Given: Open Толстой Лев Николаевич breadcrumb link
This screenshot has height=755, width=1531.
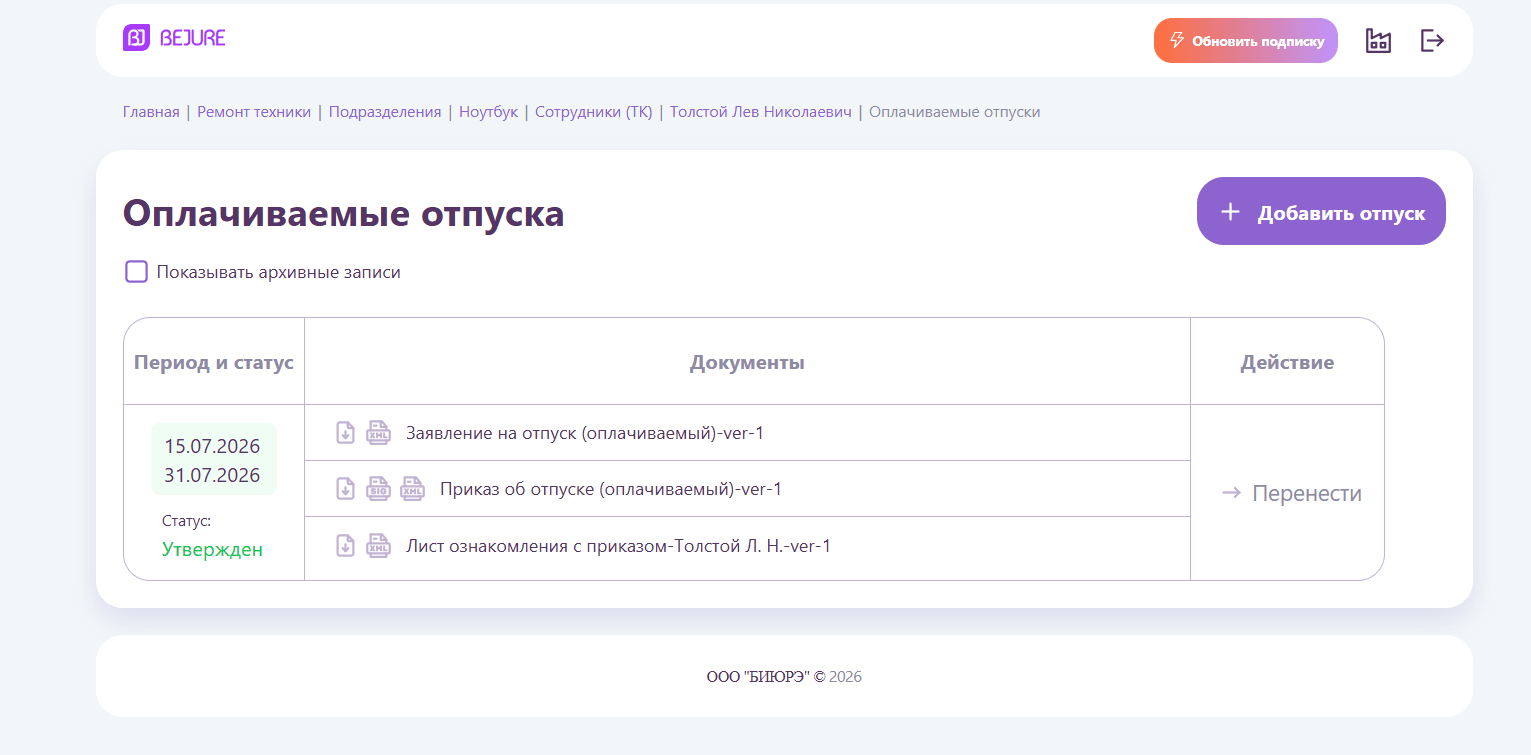Looking at the screenshot, I should point(761,112).
